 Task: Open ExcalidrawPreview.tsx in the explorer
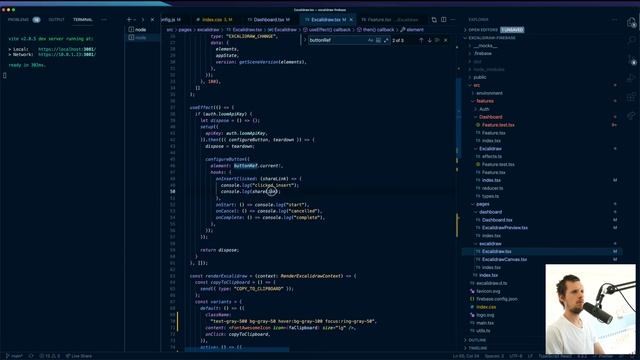coord(504,228)
